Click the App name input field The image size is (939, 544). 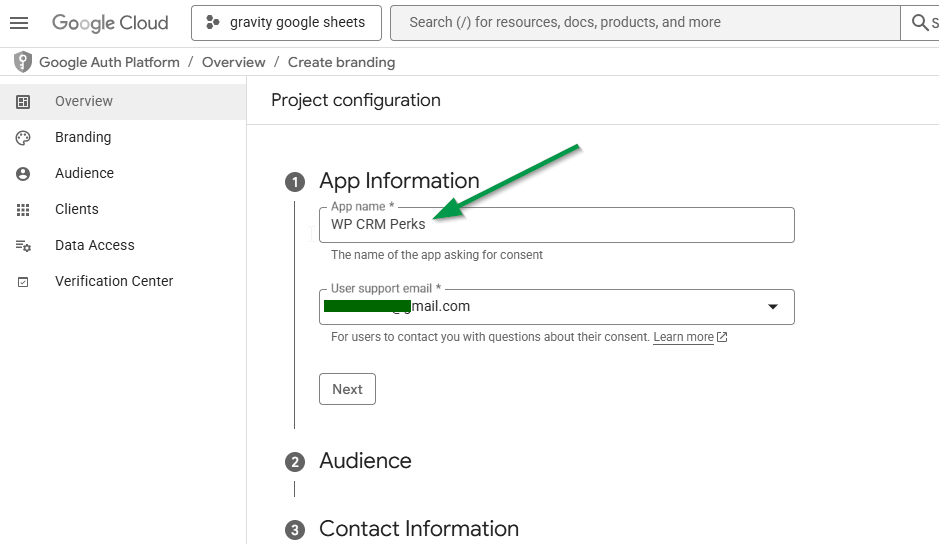(x=557, y=225)
